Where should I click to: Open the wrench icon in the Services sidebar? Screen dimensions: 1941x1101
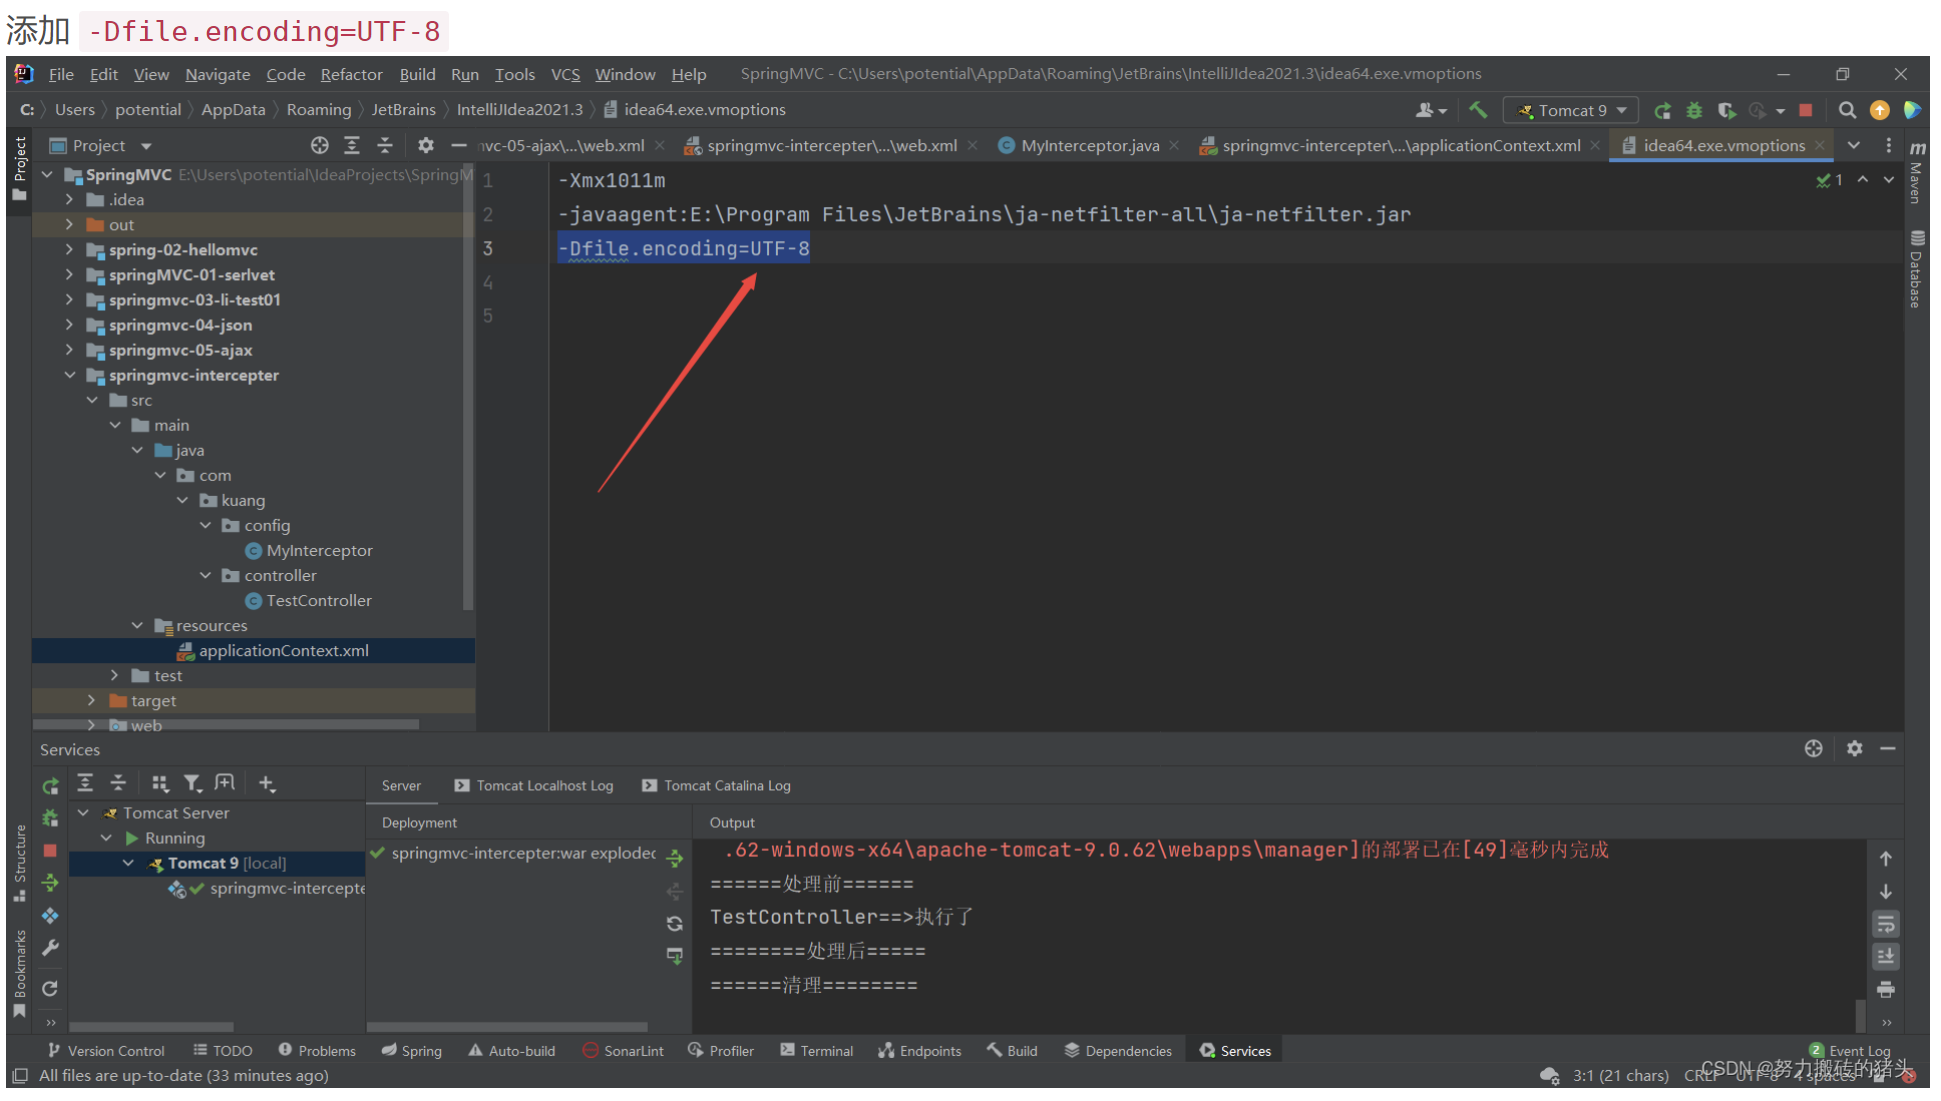[x=50, y=948]
